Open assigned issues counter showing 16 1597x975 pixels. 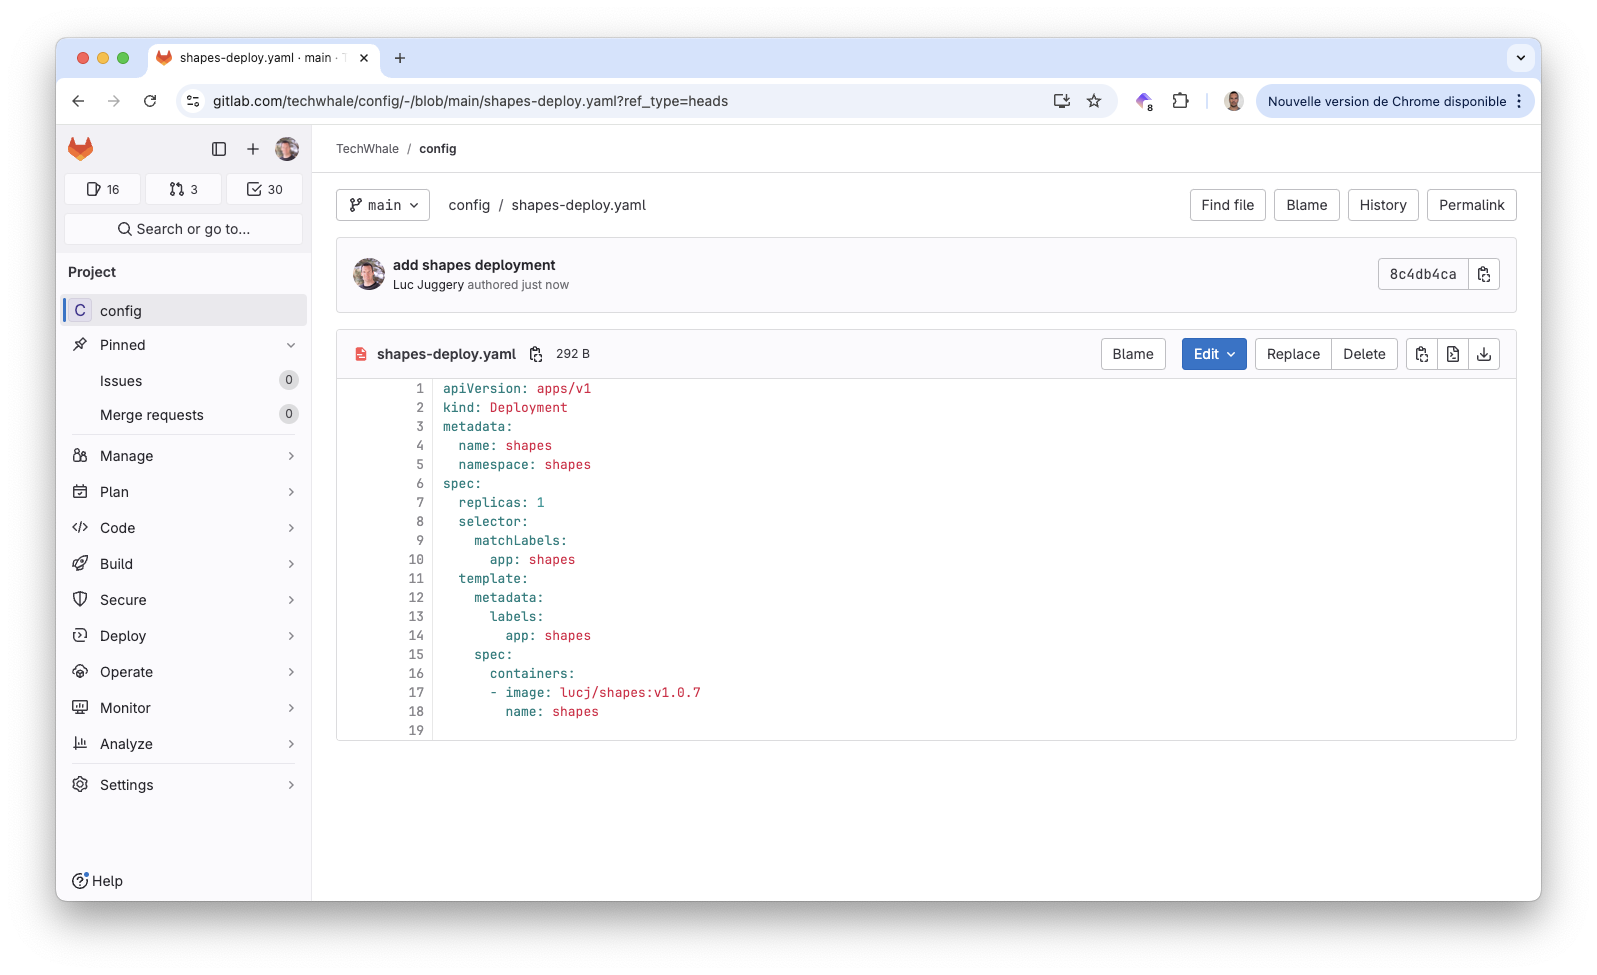103,189
